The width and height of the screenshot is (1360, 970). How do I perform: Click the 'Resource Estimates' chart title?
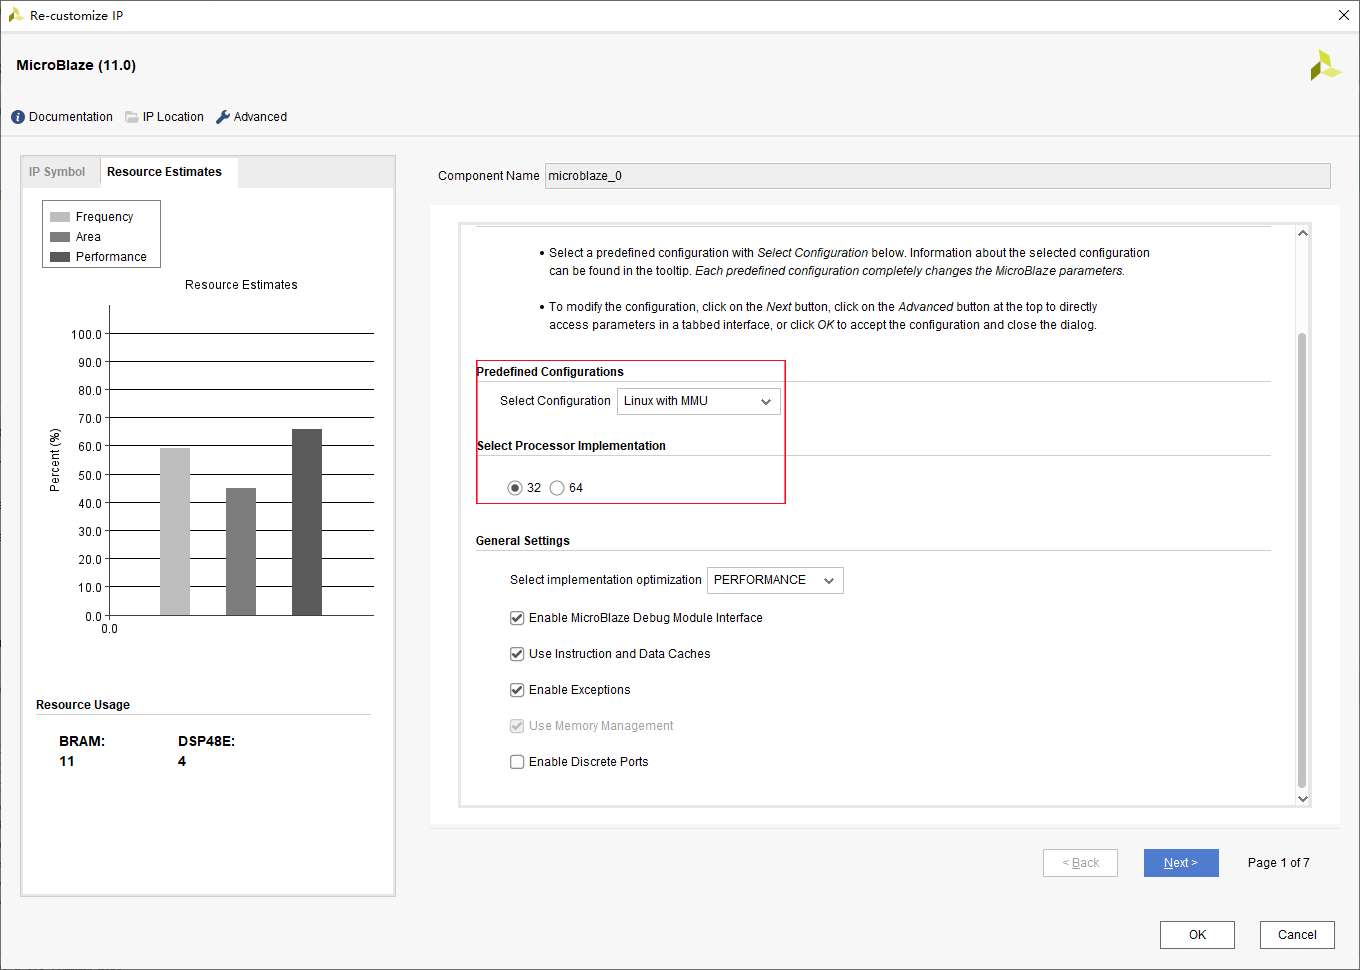pos(241,285)
